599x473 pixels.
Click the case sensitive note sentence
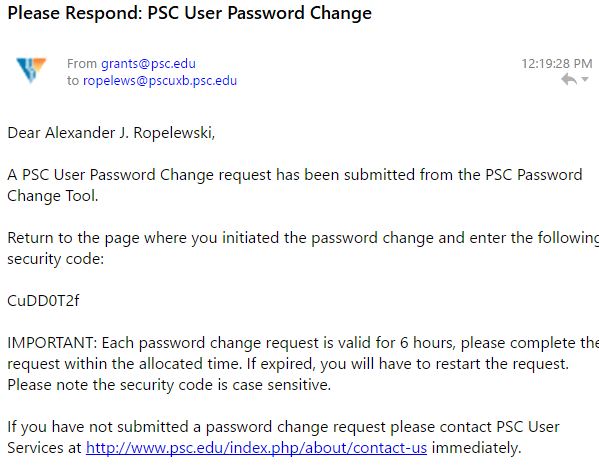(169, 385)
